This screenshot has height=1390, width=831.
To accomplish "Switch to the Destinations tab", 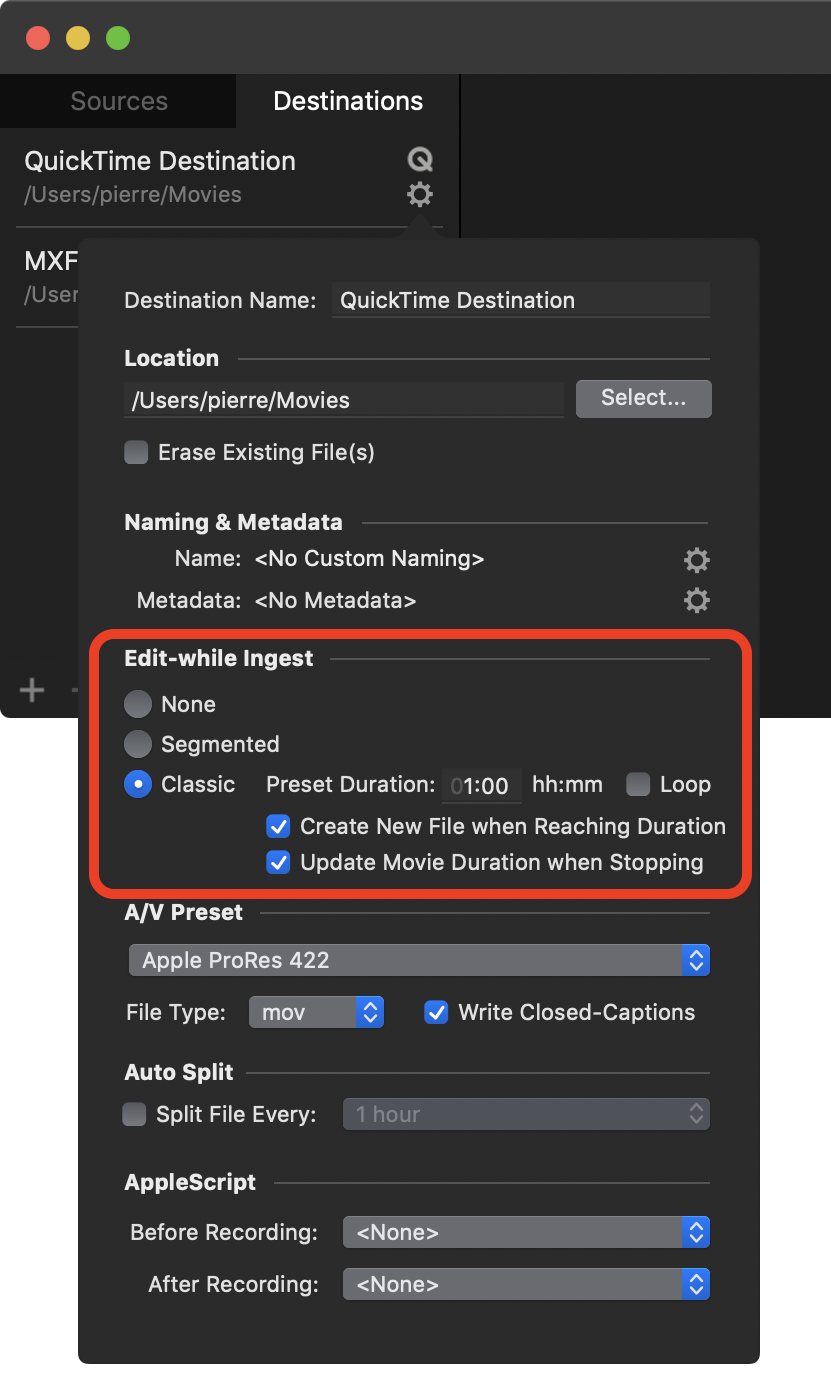I will click(348, 101).
